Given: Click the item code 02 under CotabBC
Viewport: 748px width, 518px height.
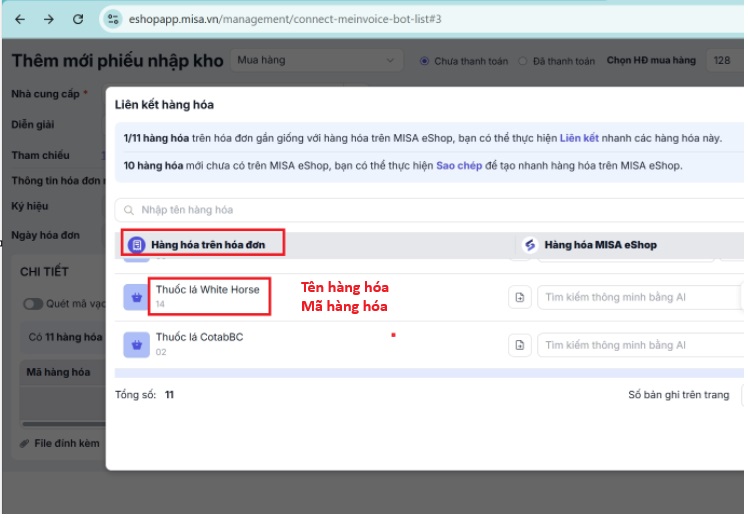Looking at the screenshot, I should 161,352.
